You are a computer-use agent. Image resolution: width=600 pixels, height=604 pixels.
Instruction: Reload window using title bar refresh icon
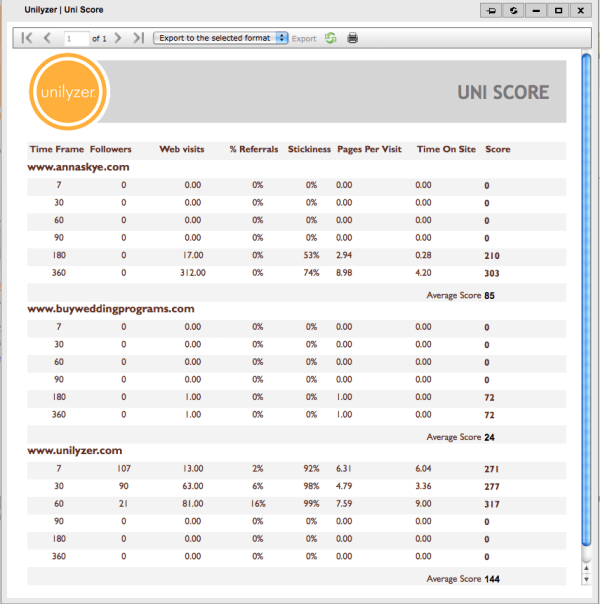pyautogui.click(x=513, y=10)
